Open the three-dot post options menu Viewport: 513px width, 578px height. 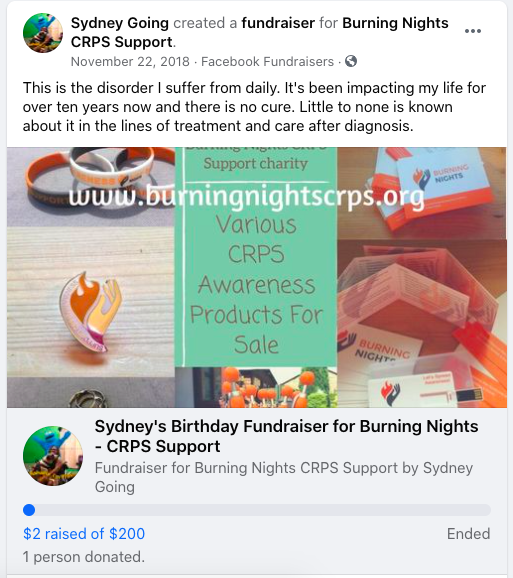coord(472,31)
